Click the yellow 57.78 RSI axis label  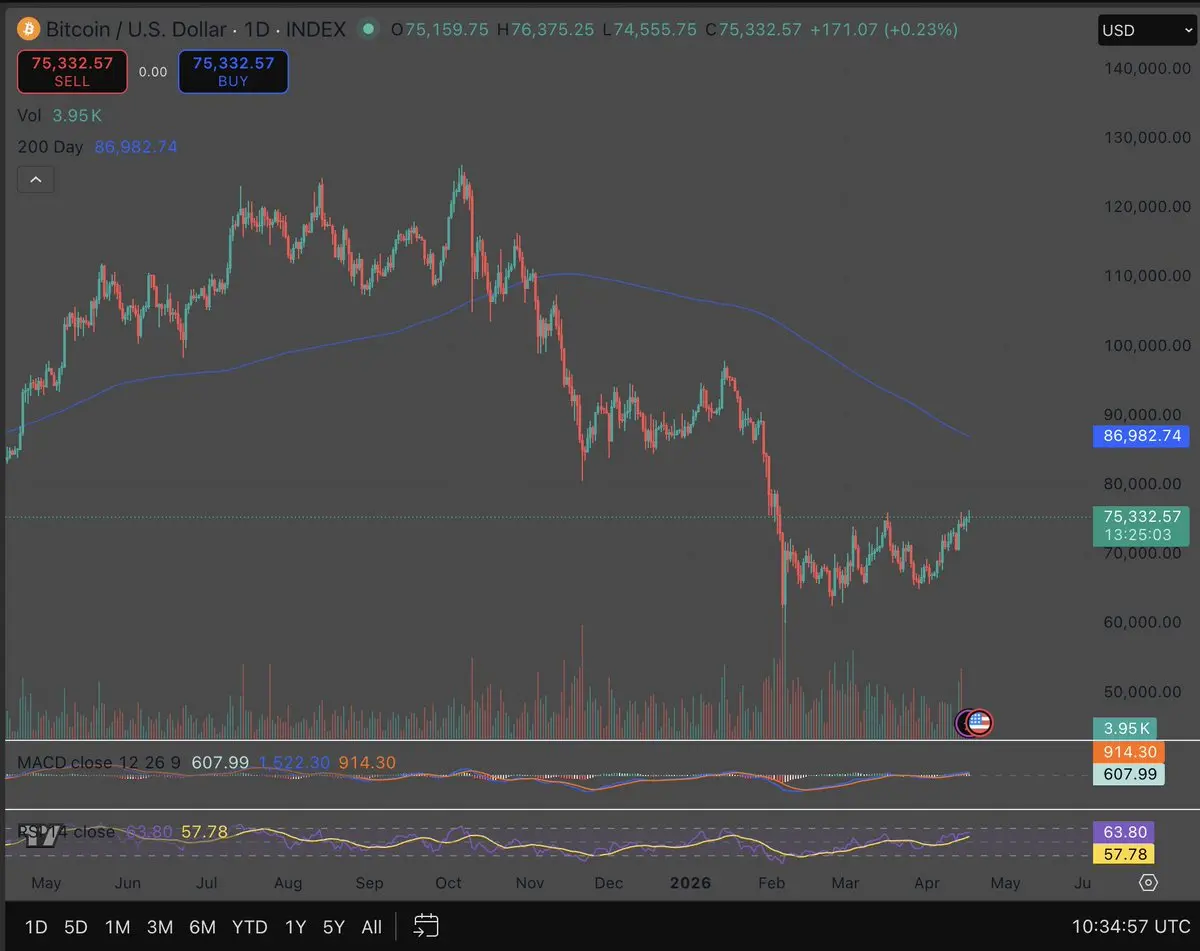1125,854
